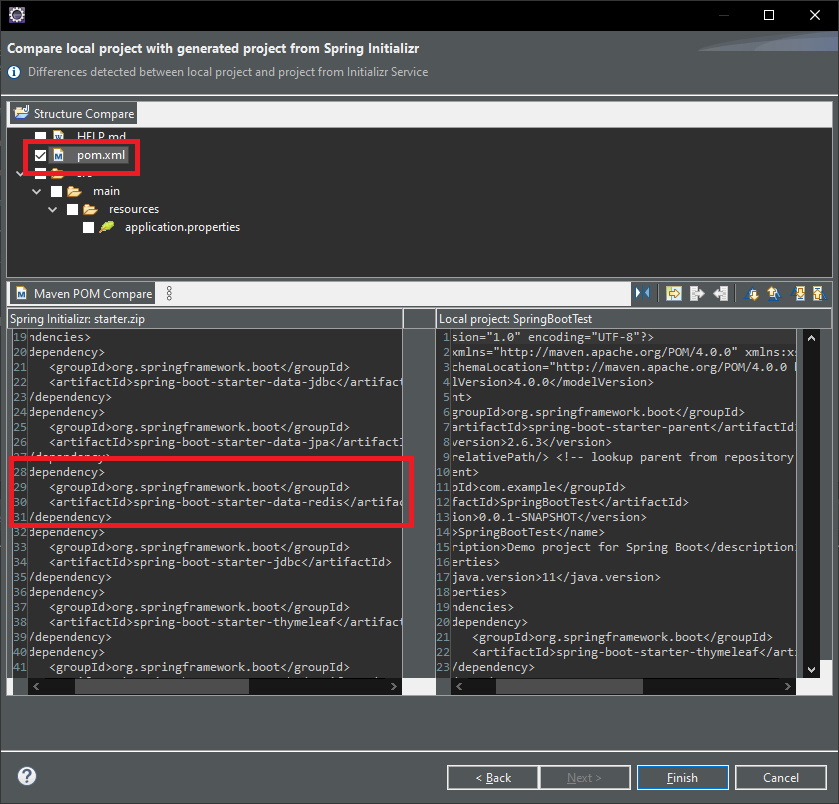Check the application.properties checkbox
The height and width of the screenshot is (804, 839).
tap(88, 227)
